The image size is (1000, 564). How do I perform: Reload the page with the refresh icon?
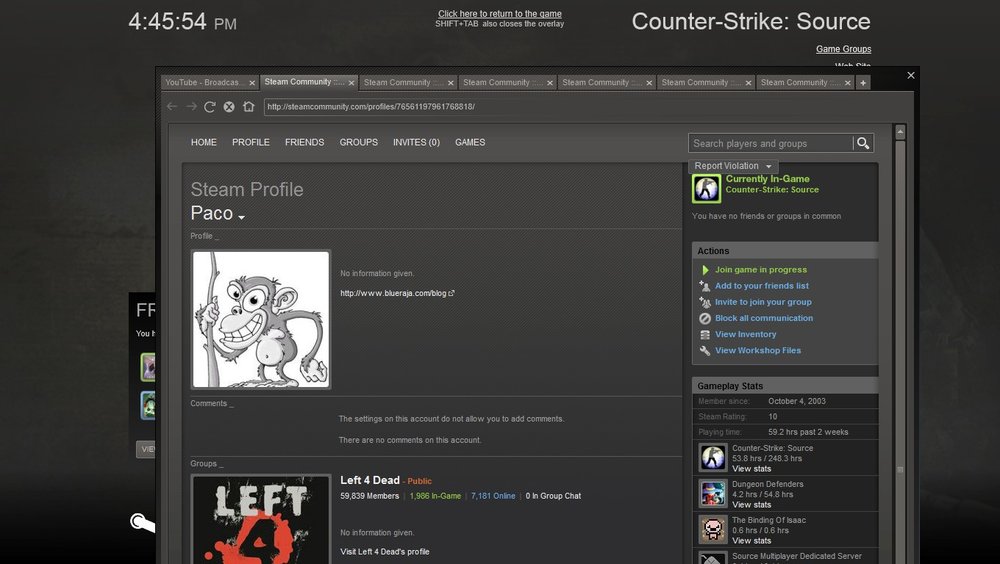pyautogui.click(x=209, y=107)
